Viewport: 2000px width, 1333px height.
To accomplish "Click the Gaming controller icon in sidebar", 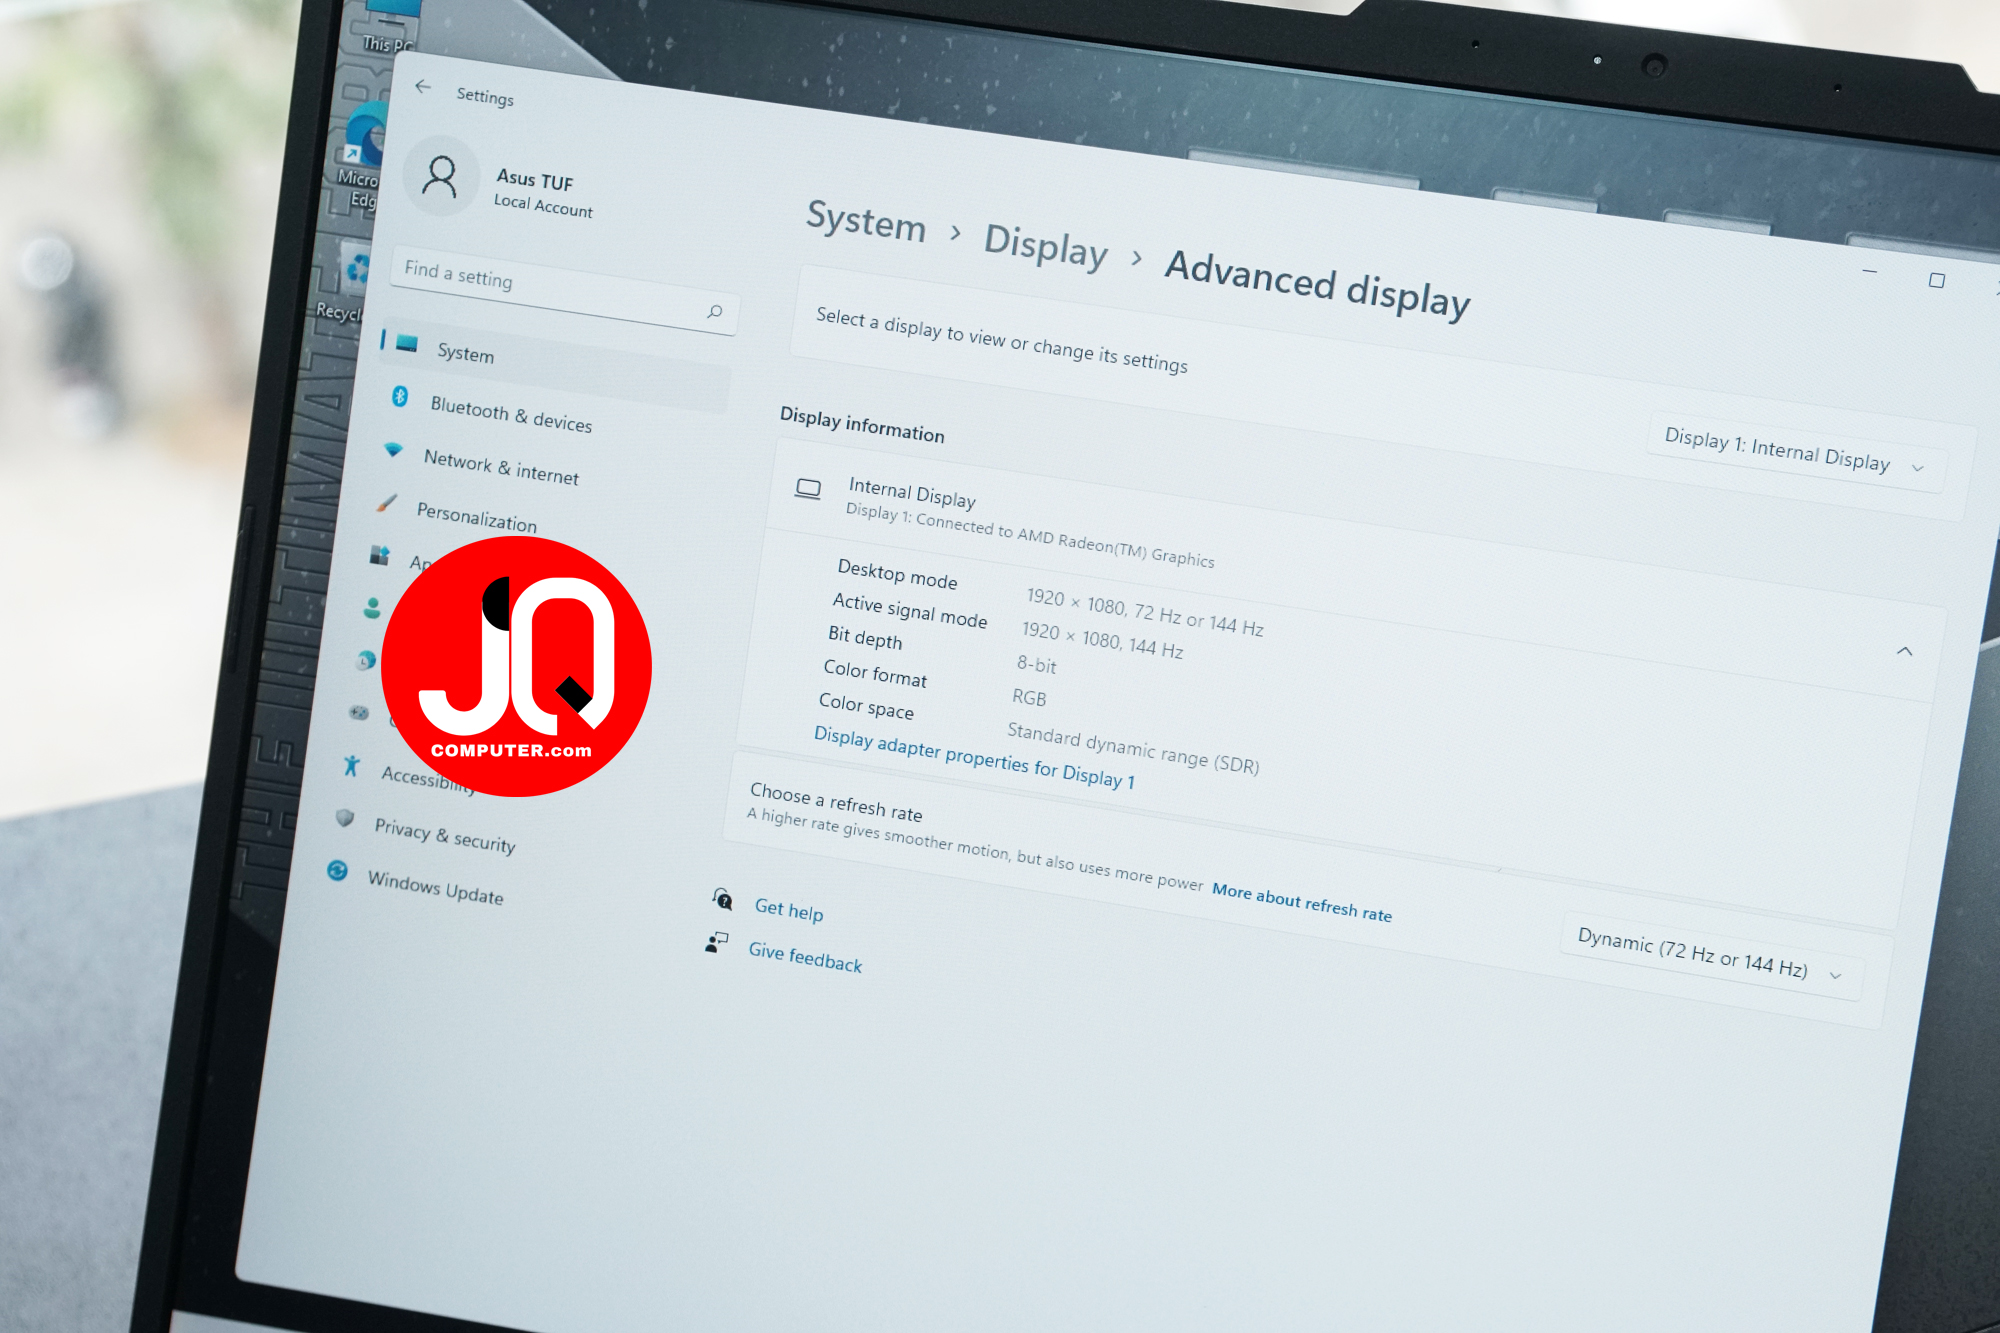I will coord(359,713).
